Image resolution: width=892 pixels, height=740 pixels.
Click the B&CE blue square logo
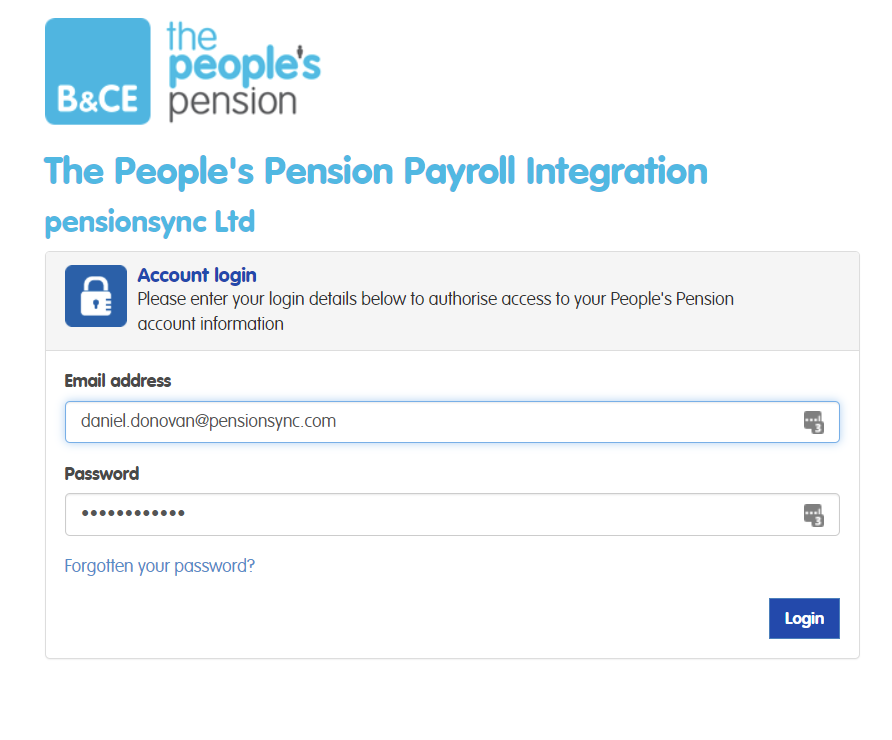pos(97,71)
